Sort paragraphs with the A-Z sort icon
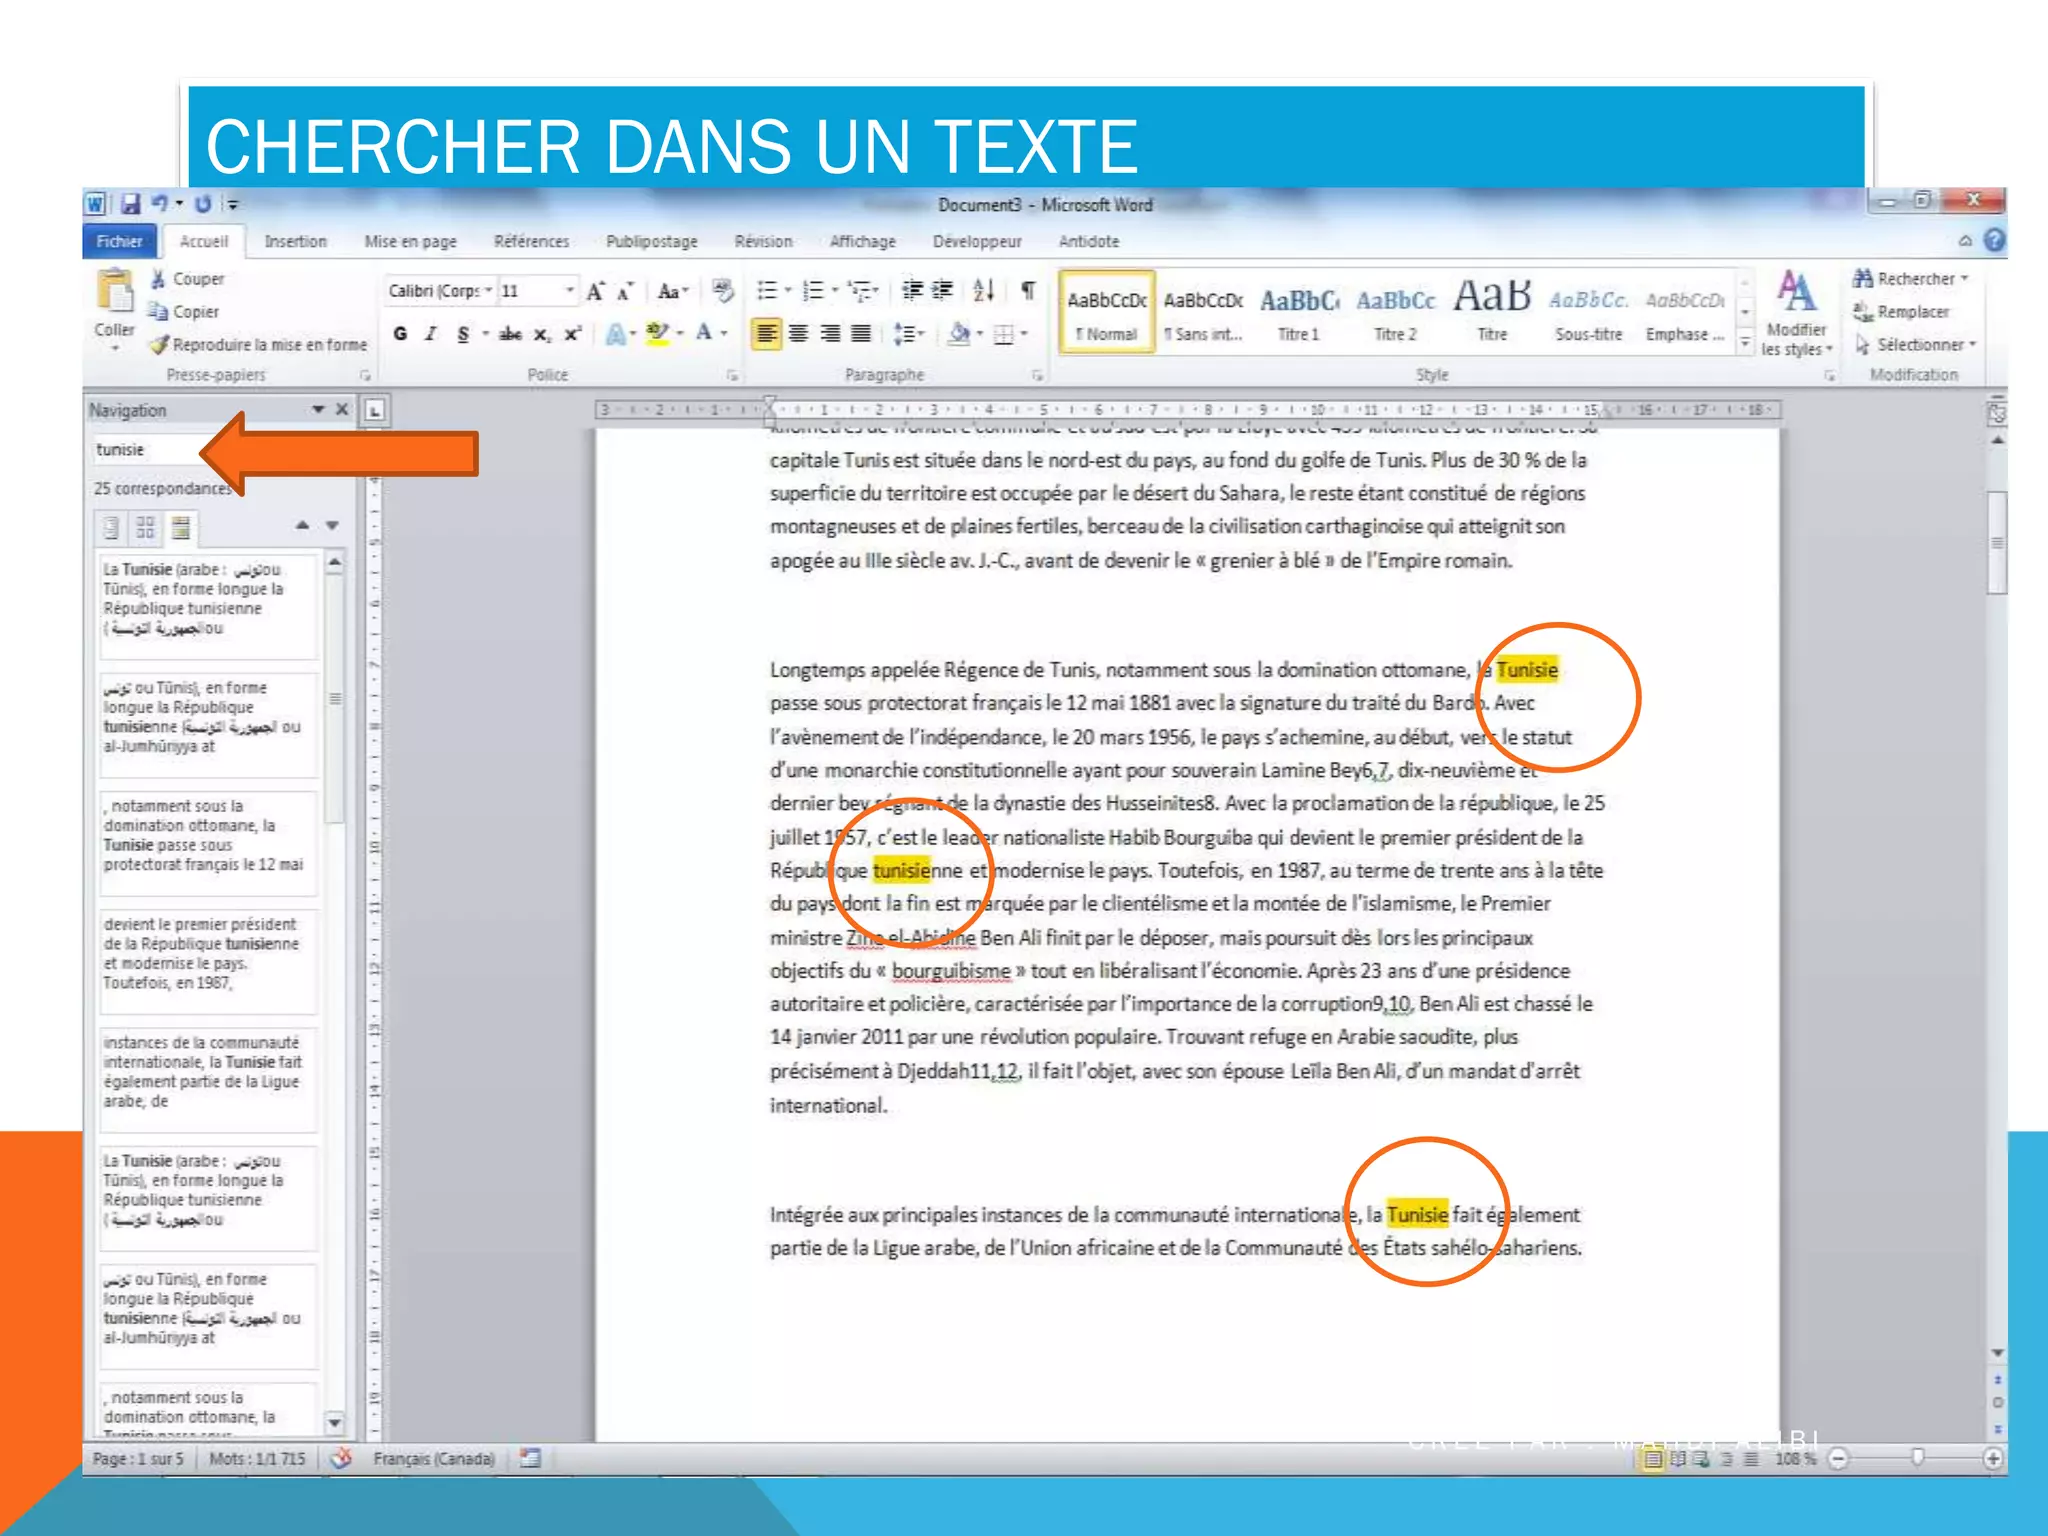This screenshot has height=1536, width=2048. pyautogui.click(x=984, y=291)
